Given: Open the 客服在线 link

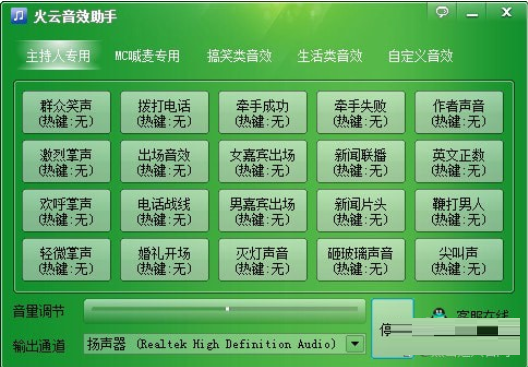Looking at the screenshot, I should coord(483,315).
